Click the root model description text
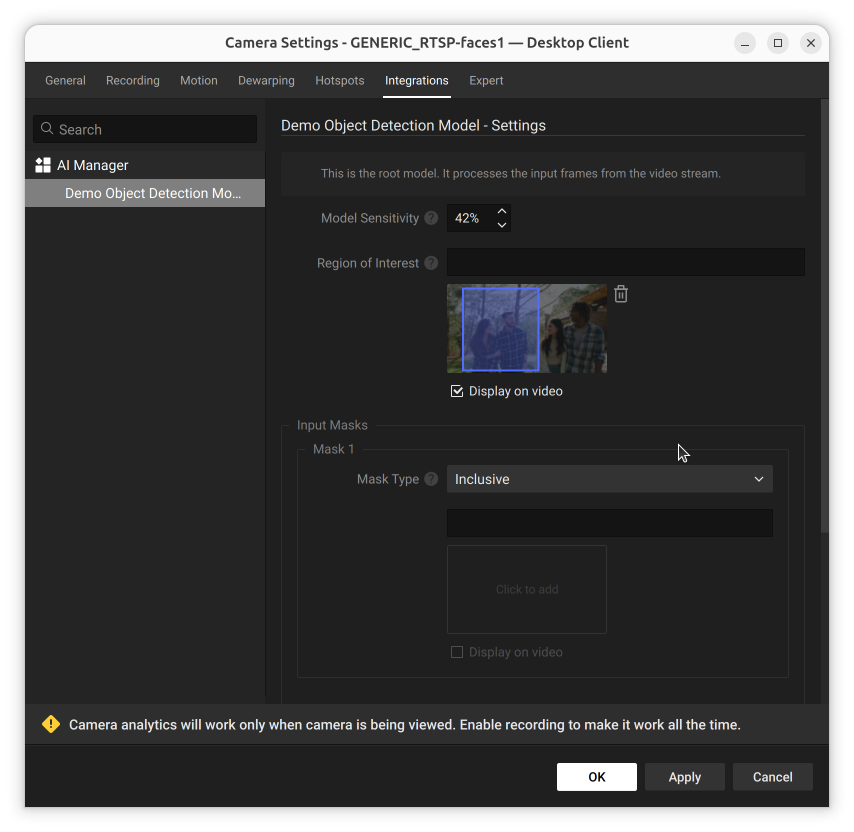The width and height of the screenshot is (854, 832). tap(521, 173)
